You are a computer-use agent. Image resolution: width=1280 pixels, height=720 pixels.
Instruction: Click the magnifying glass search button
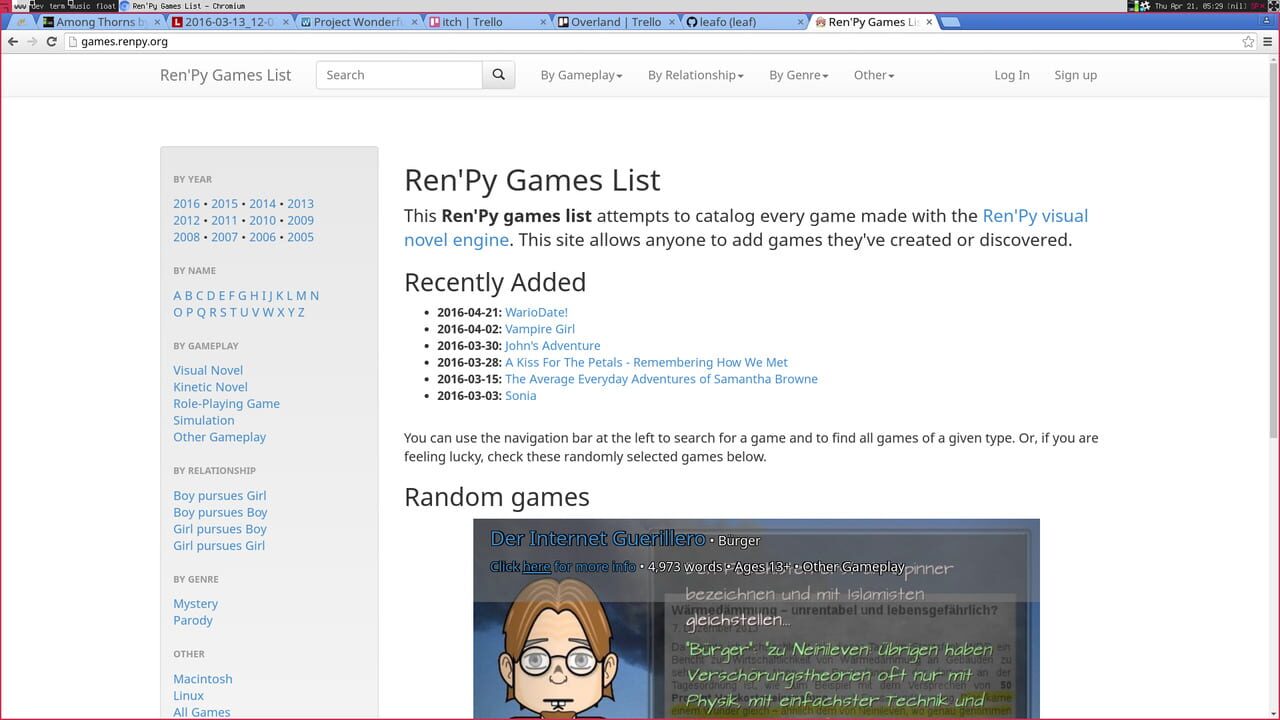[x=498, y=75]
